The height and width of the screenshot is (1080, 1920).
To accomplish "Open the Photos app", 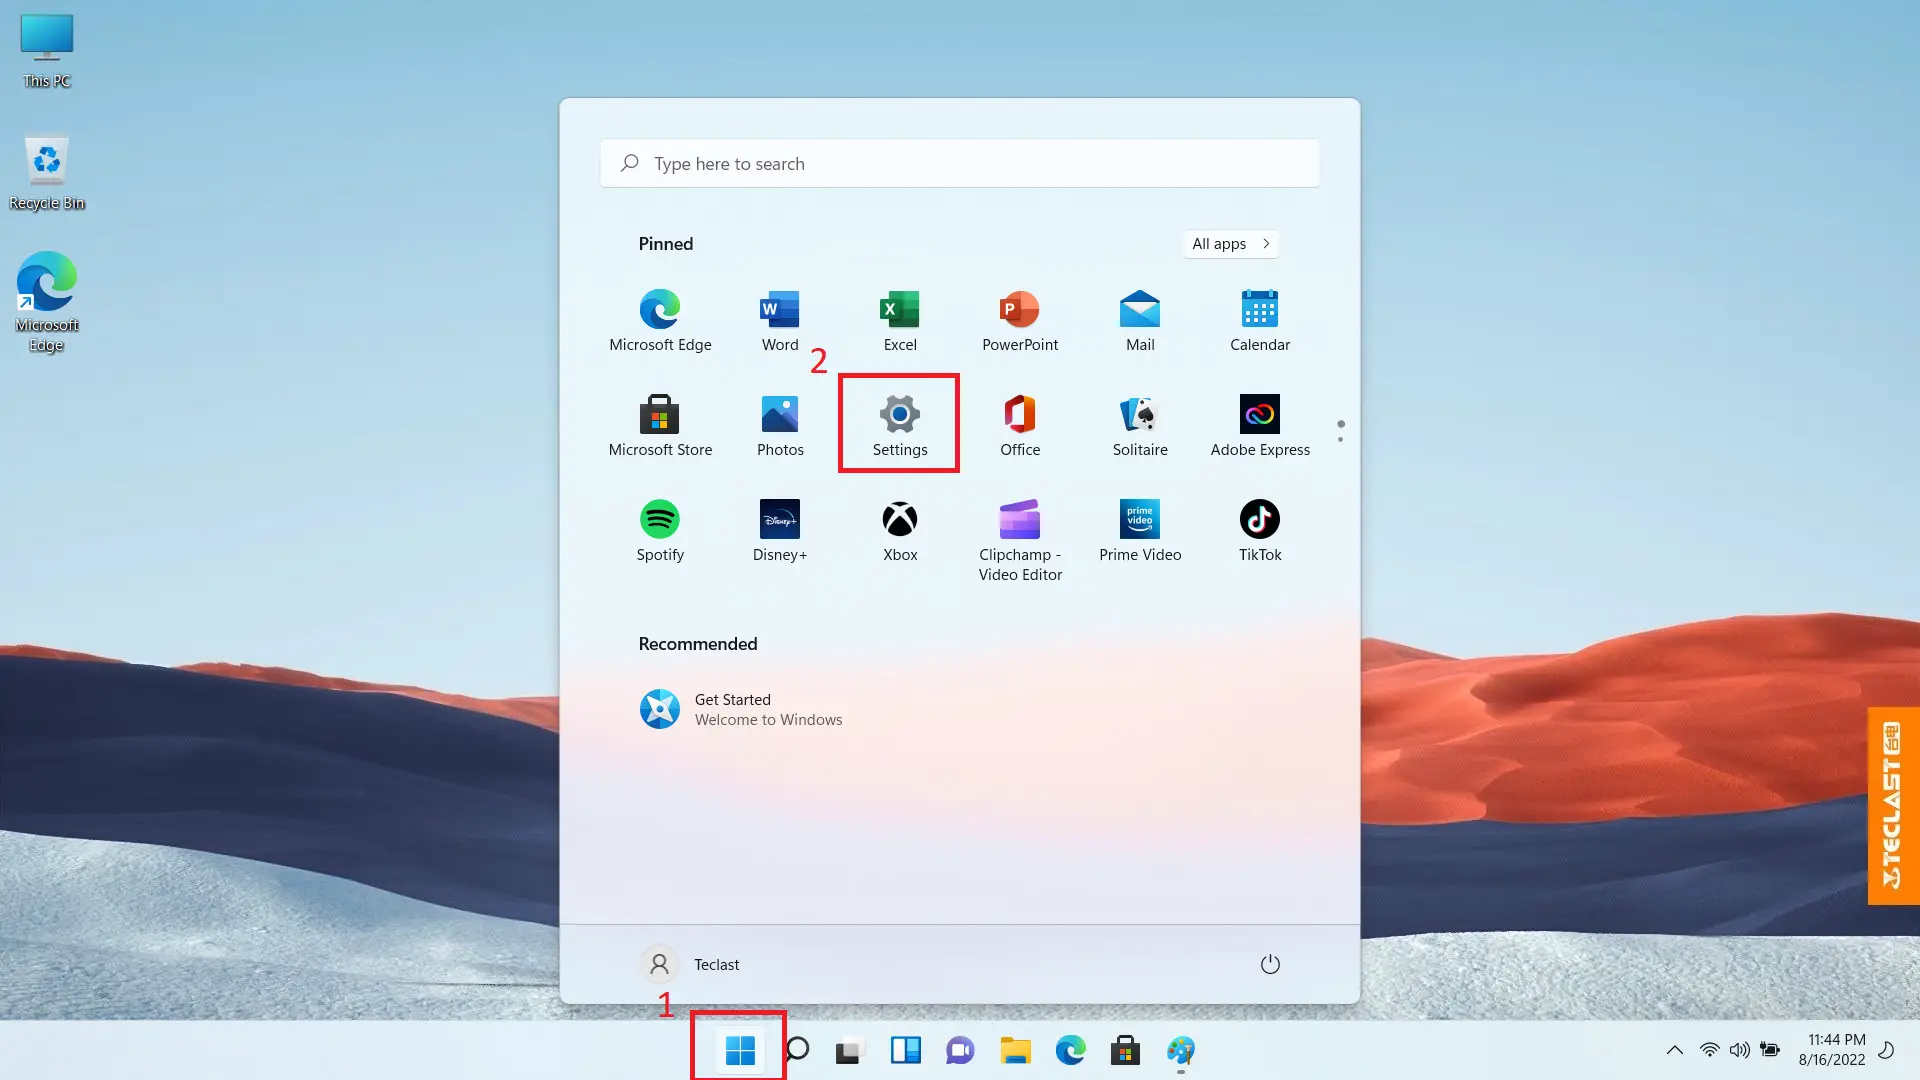I will [x=779, y=415].
